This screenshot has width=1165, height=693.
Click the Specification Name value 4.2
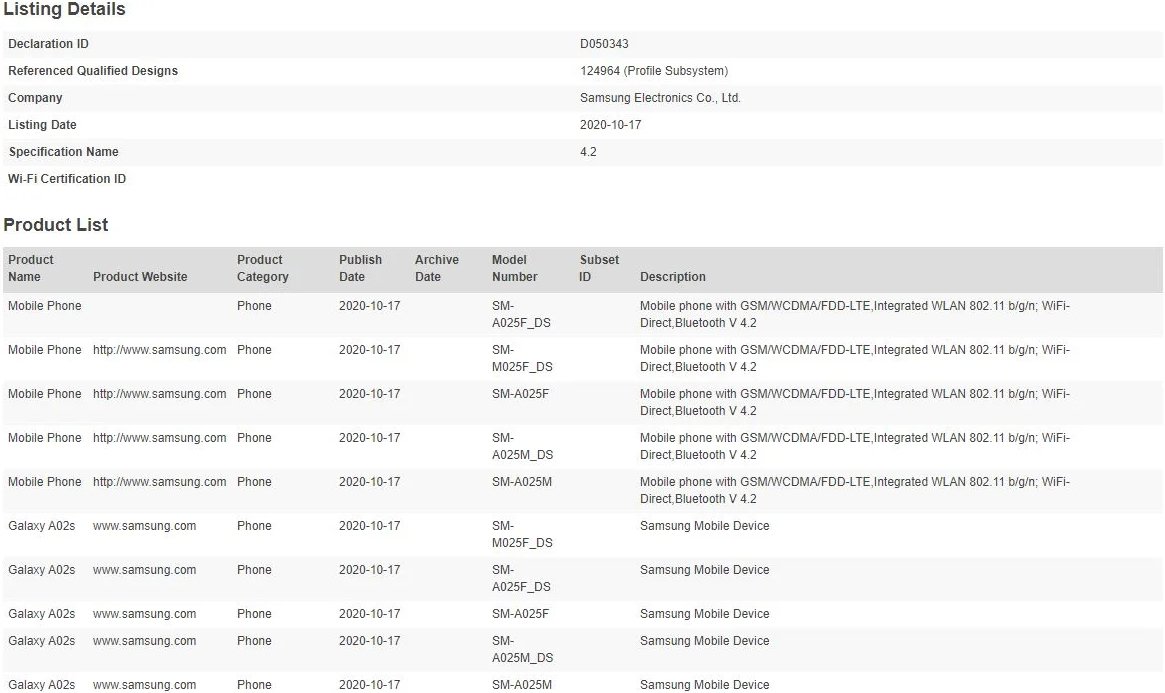pos(588,152)
